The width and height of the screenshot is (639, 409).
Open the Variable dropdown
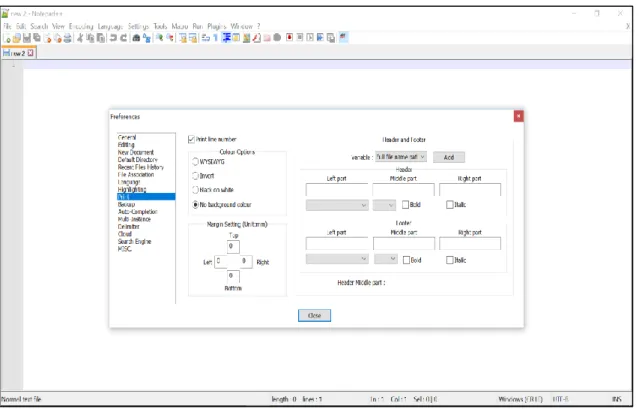401,157
